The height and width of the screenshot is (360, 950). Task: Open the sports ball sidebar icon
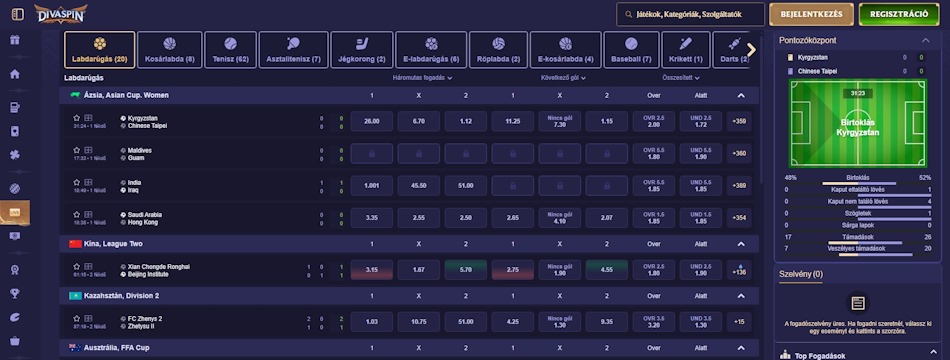click(15, 188)
